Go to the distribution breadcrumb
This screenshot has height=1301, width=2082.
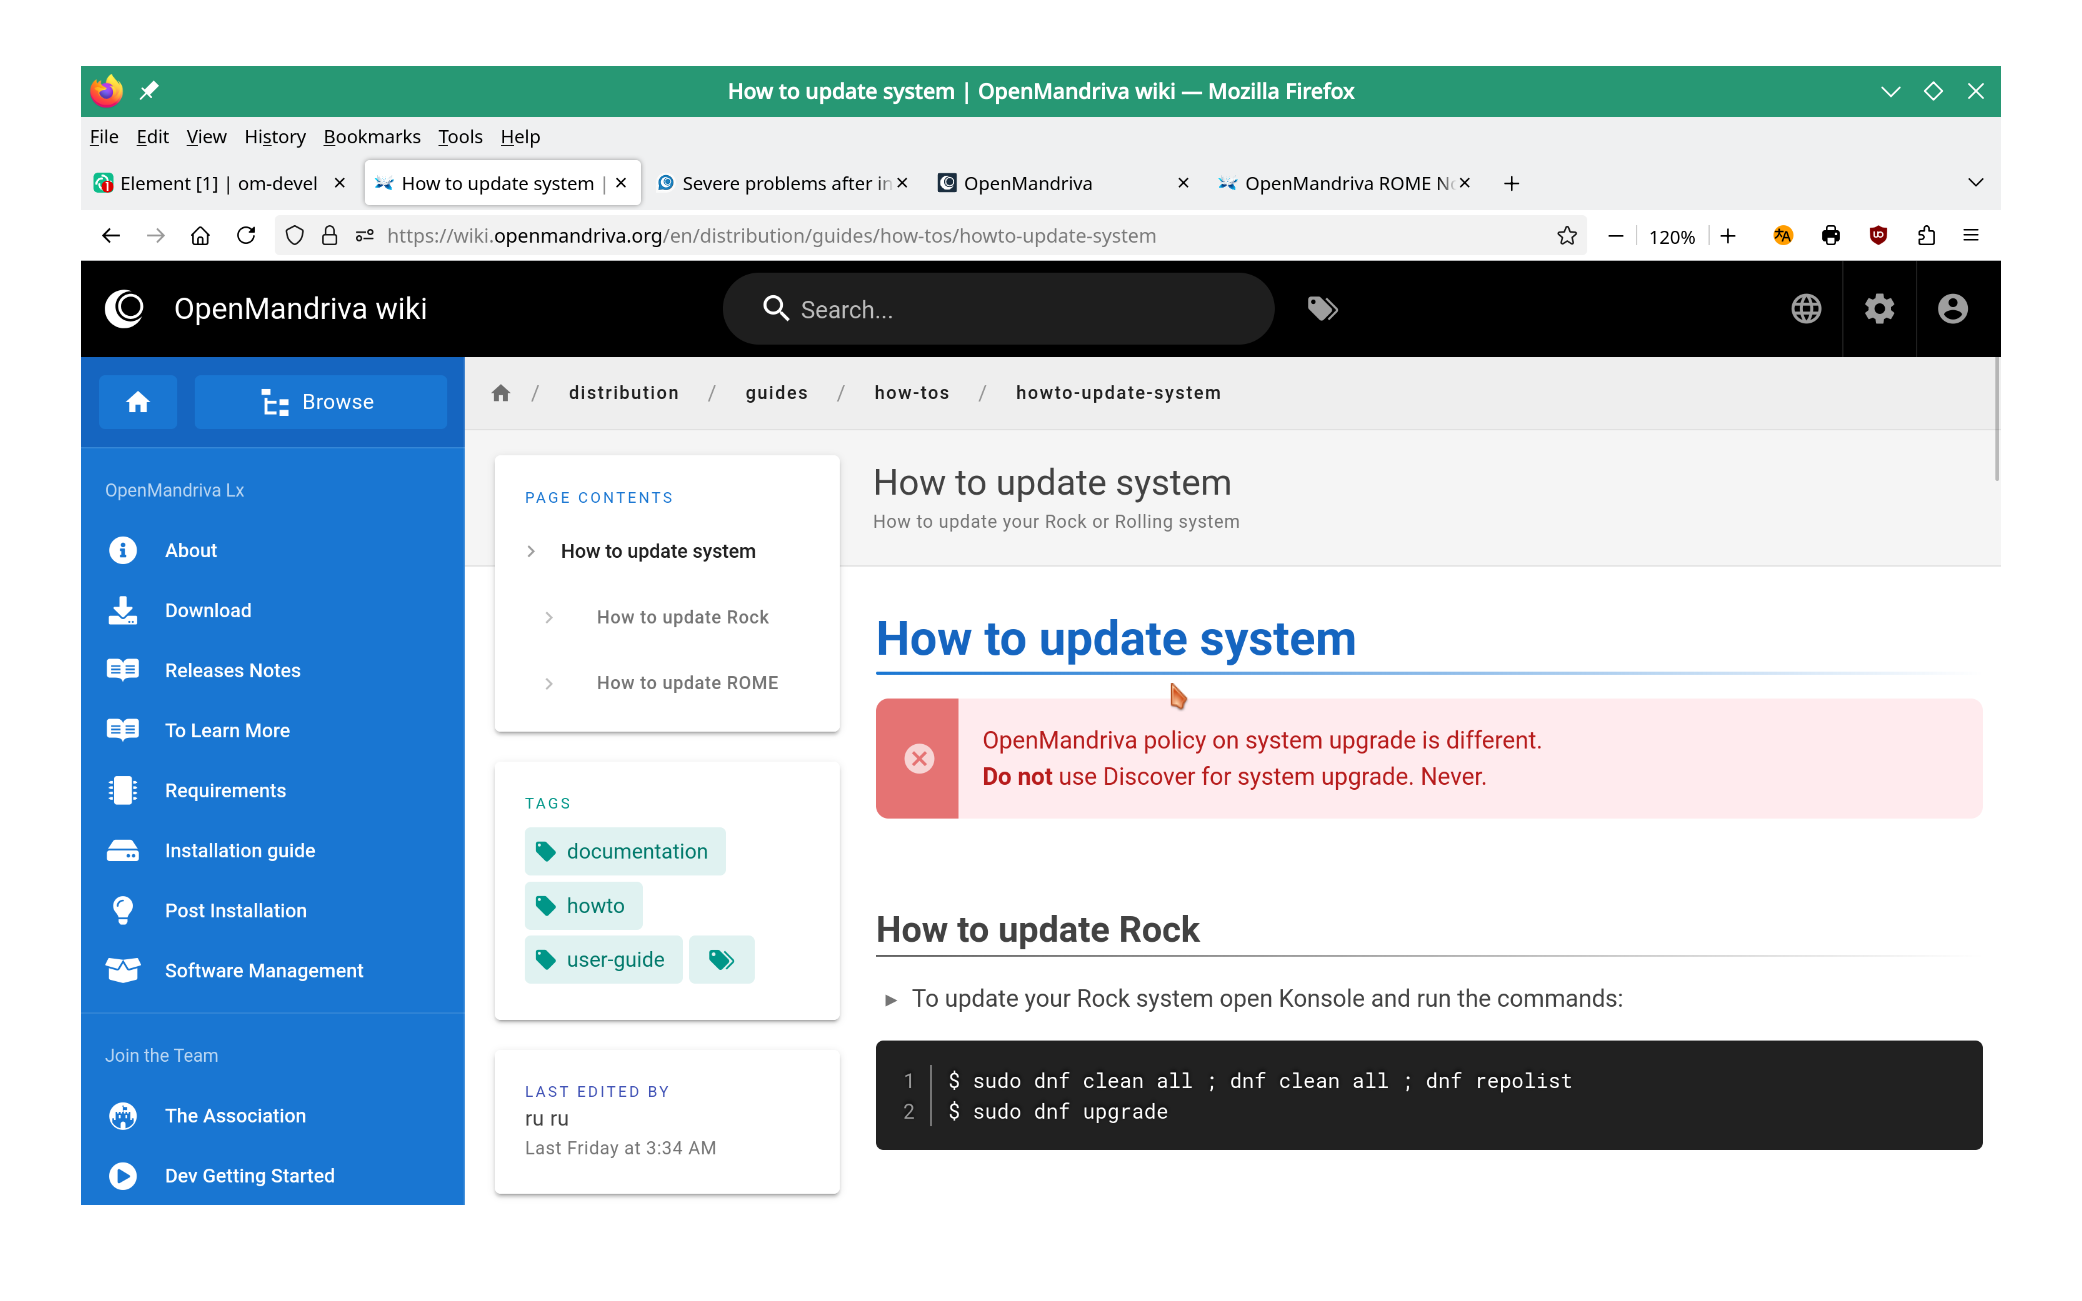pos(624,393)
